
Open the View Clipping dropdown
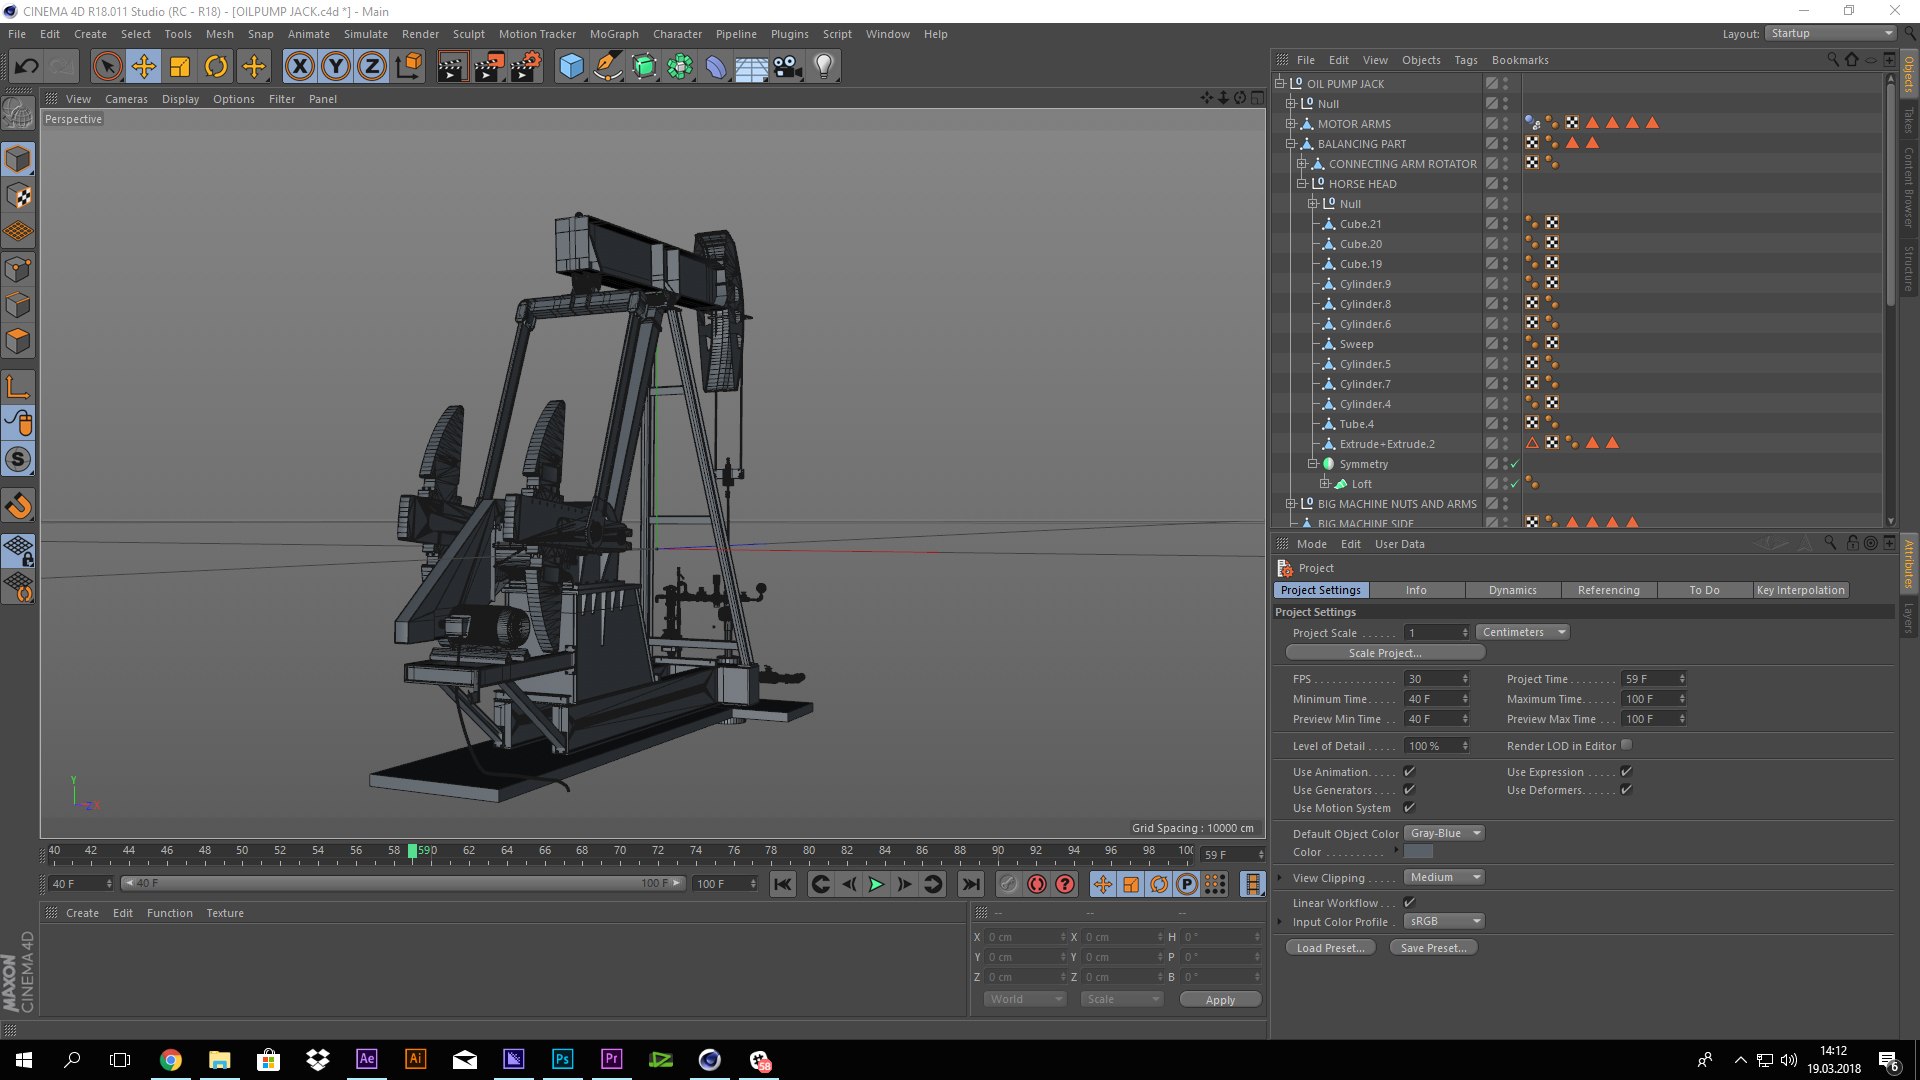point(1444,877)
